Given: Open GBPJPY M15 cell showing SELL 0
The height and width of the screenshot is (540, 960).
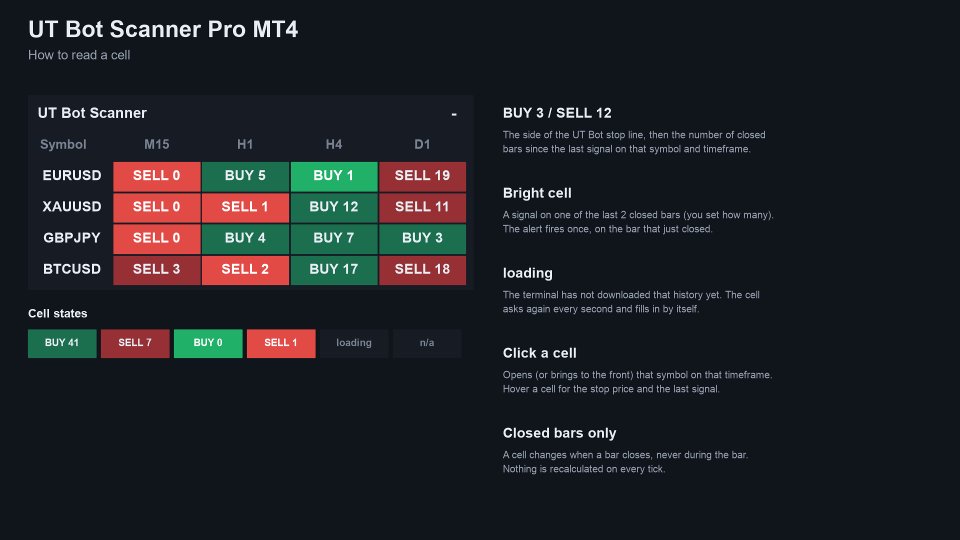Looking at the screenshot, I should [x=157, y=238].
